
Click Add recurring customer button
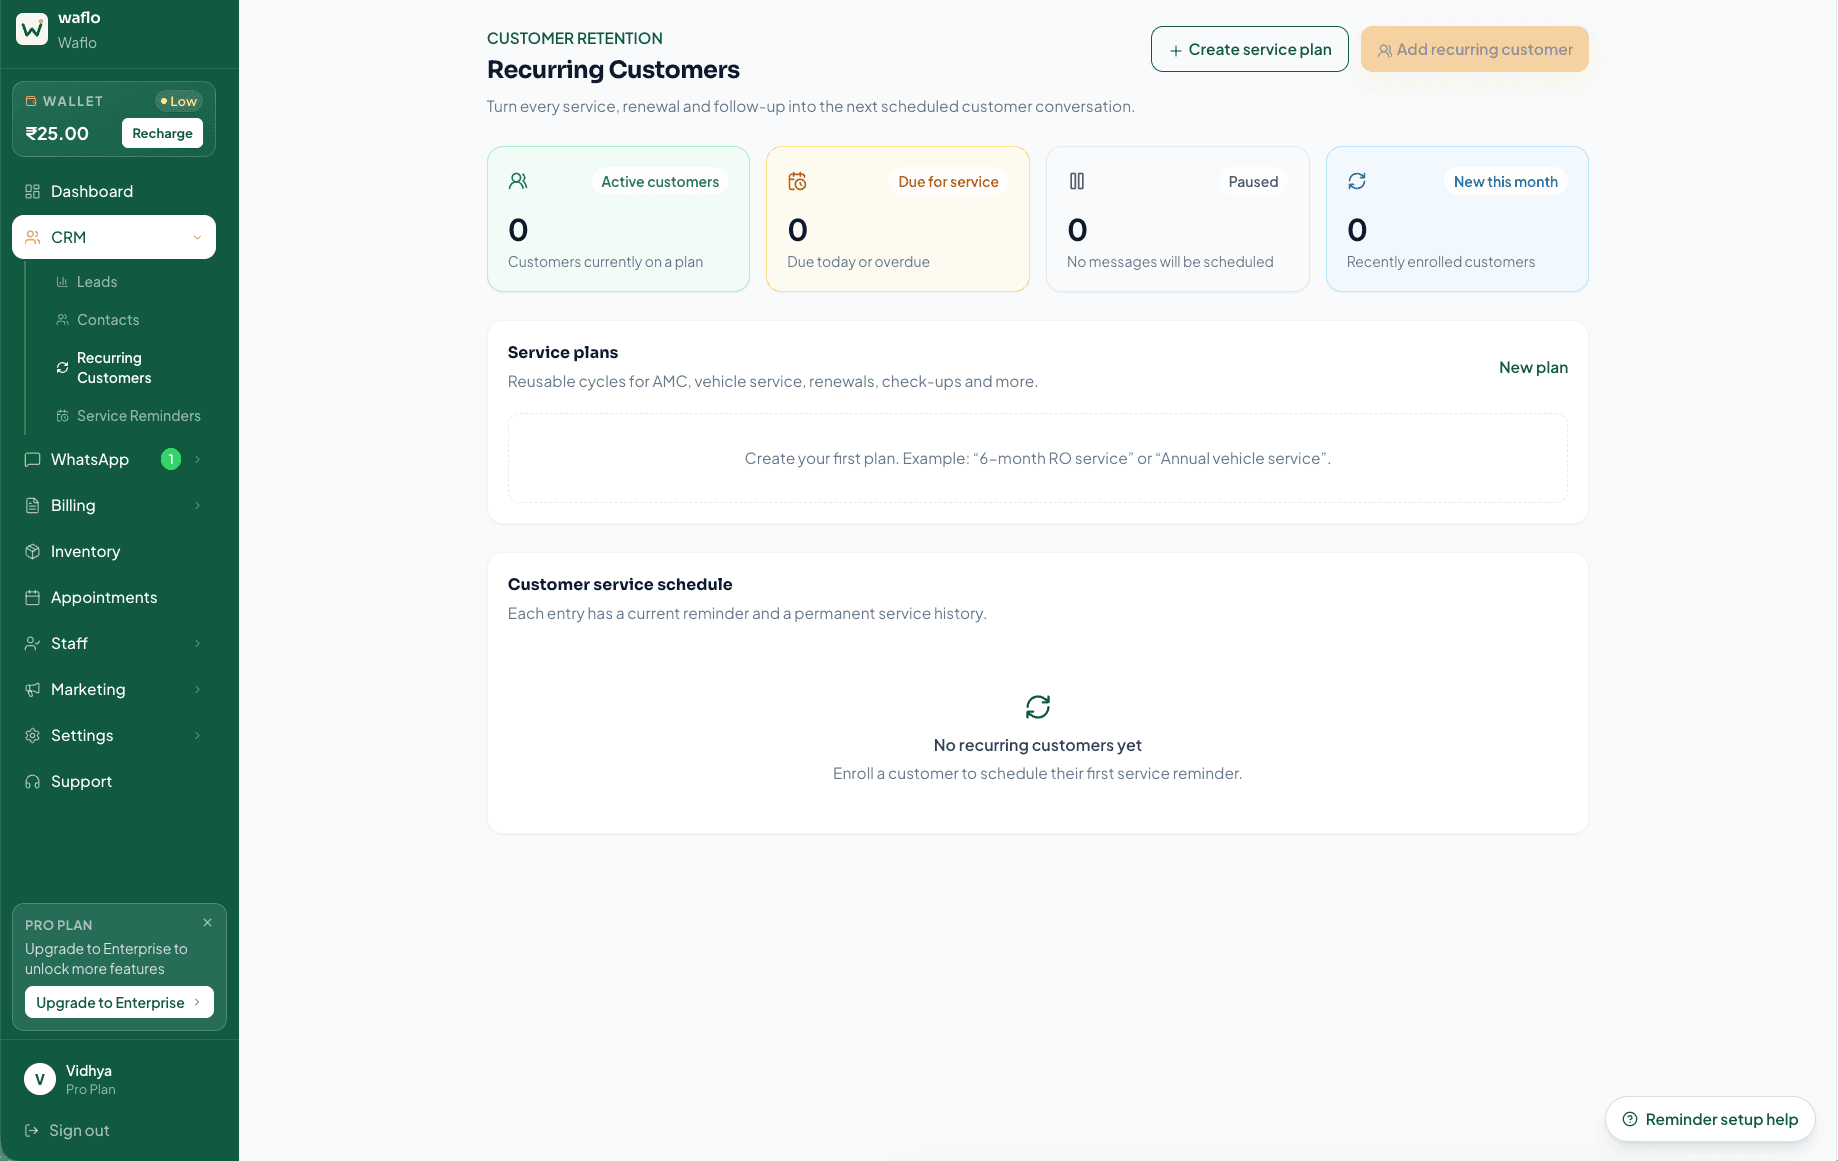1475,49
